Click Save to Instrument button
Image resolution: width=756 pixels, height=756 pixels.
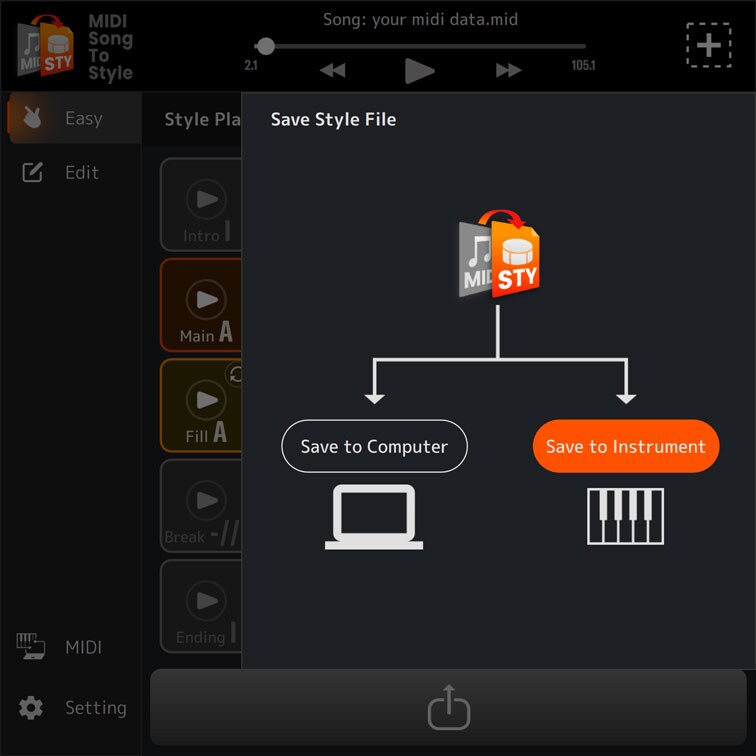coord(625,447)
